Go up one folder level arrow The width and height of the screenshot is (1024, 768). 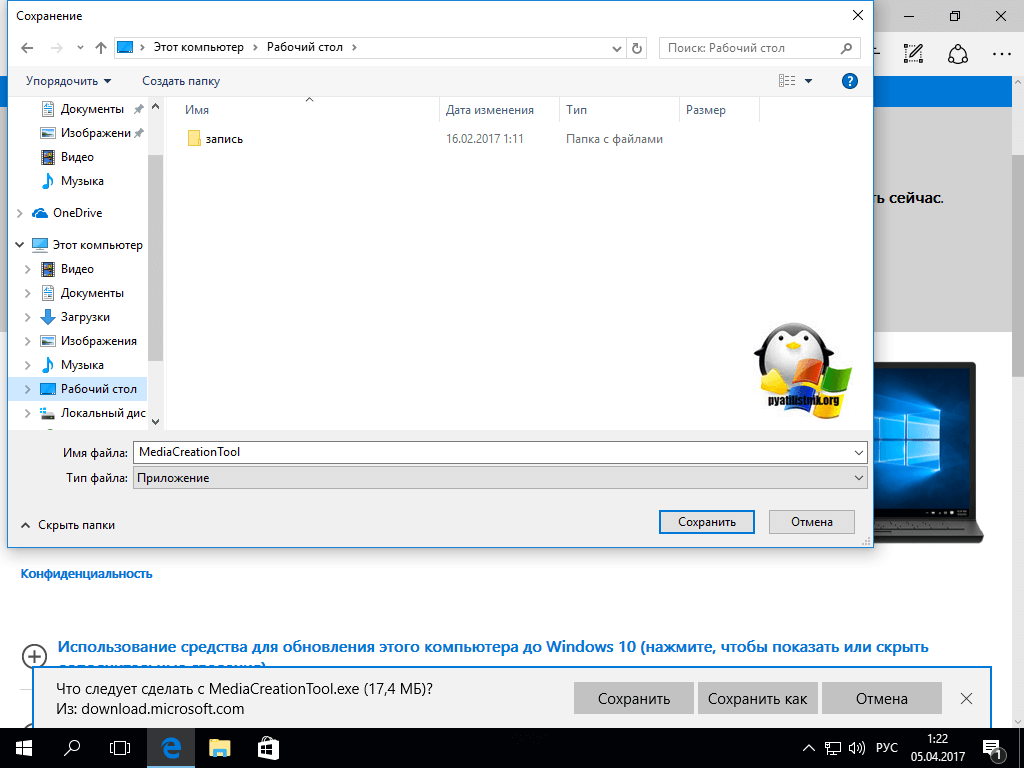click(101, 48)
